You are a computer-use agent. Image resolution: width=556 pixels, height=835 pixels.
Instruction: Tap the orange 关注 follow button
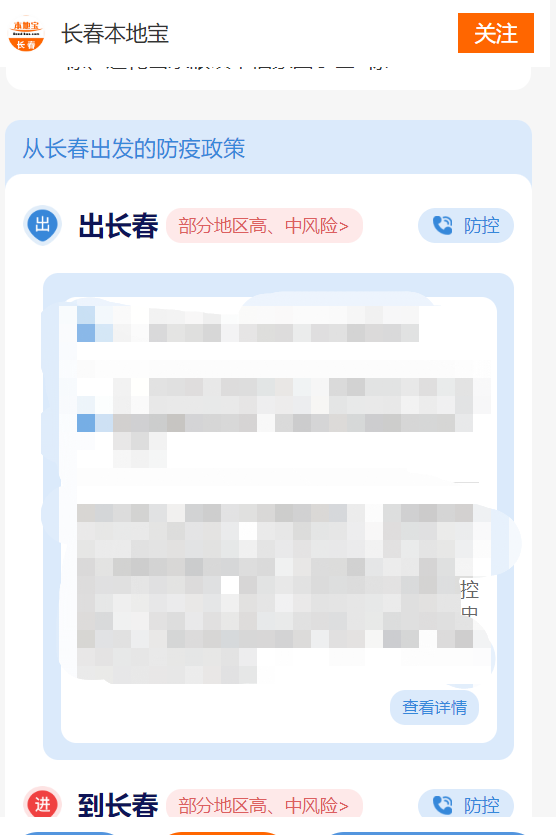pos(496,33)
